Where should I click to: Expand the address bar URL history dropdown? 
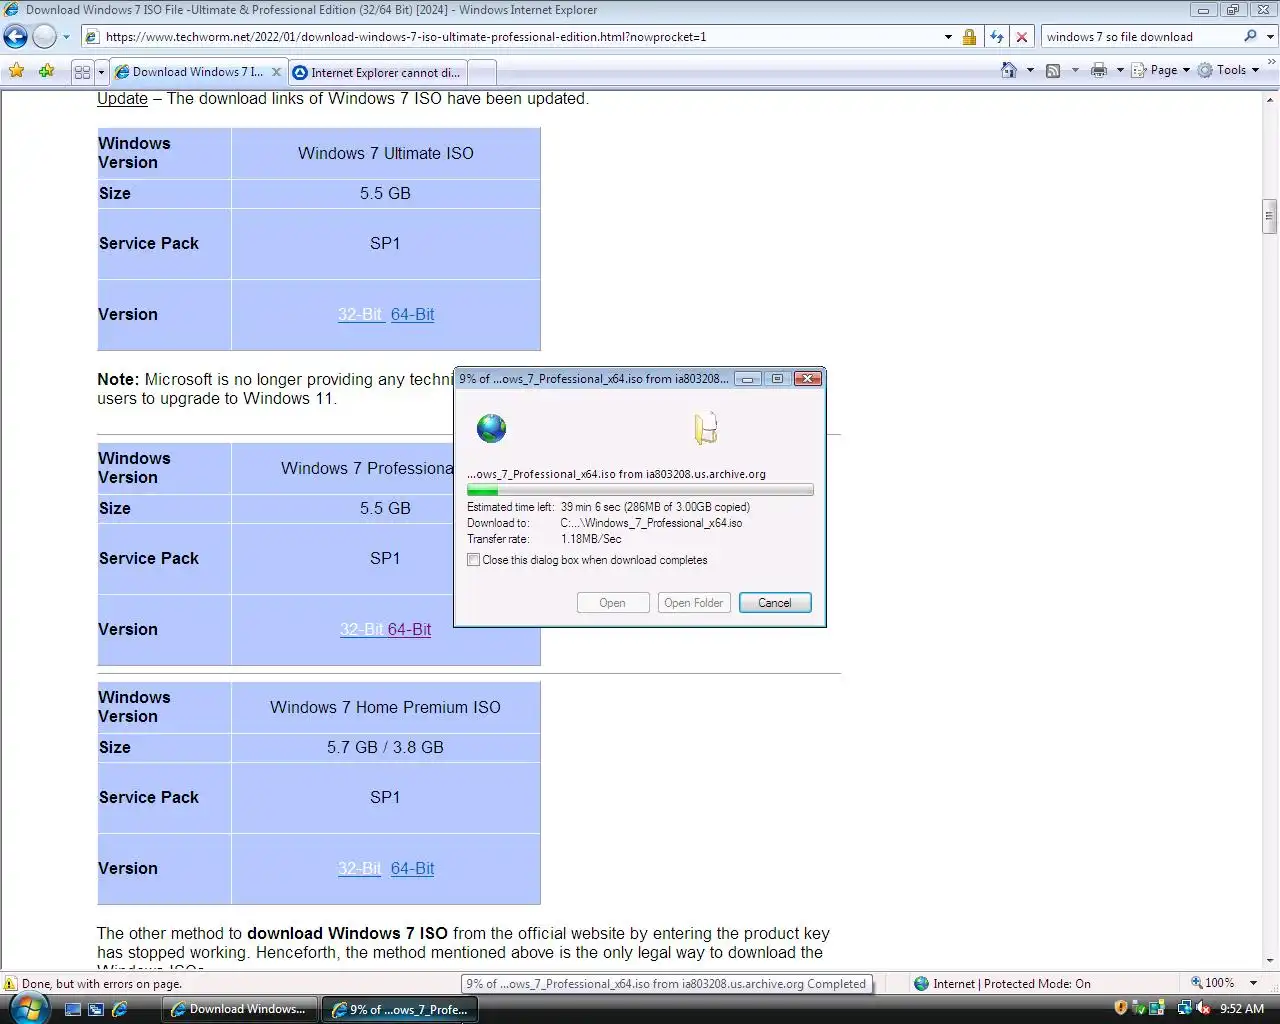click(x=948, y=37)
